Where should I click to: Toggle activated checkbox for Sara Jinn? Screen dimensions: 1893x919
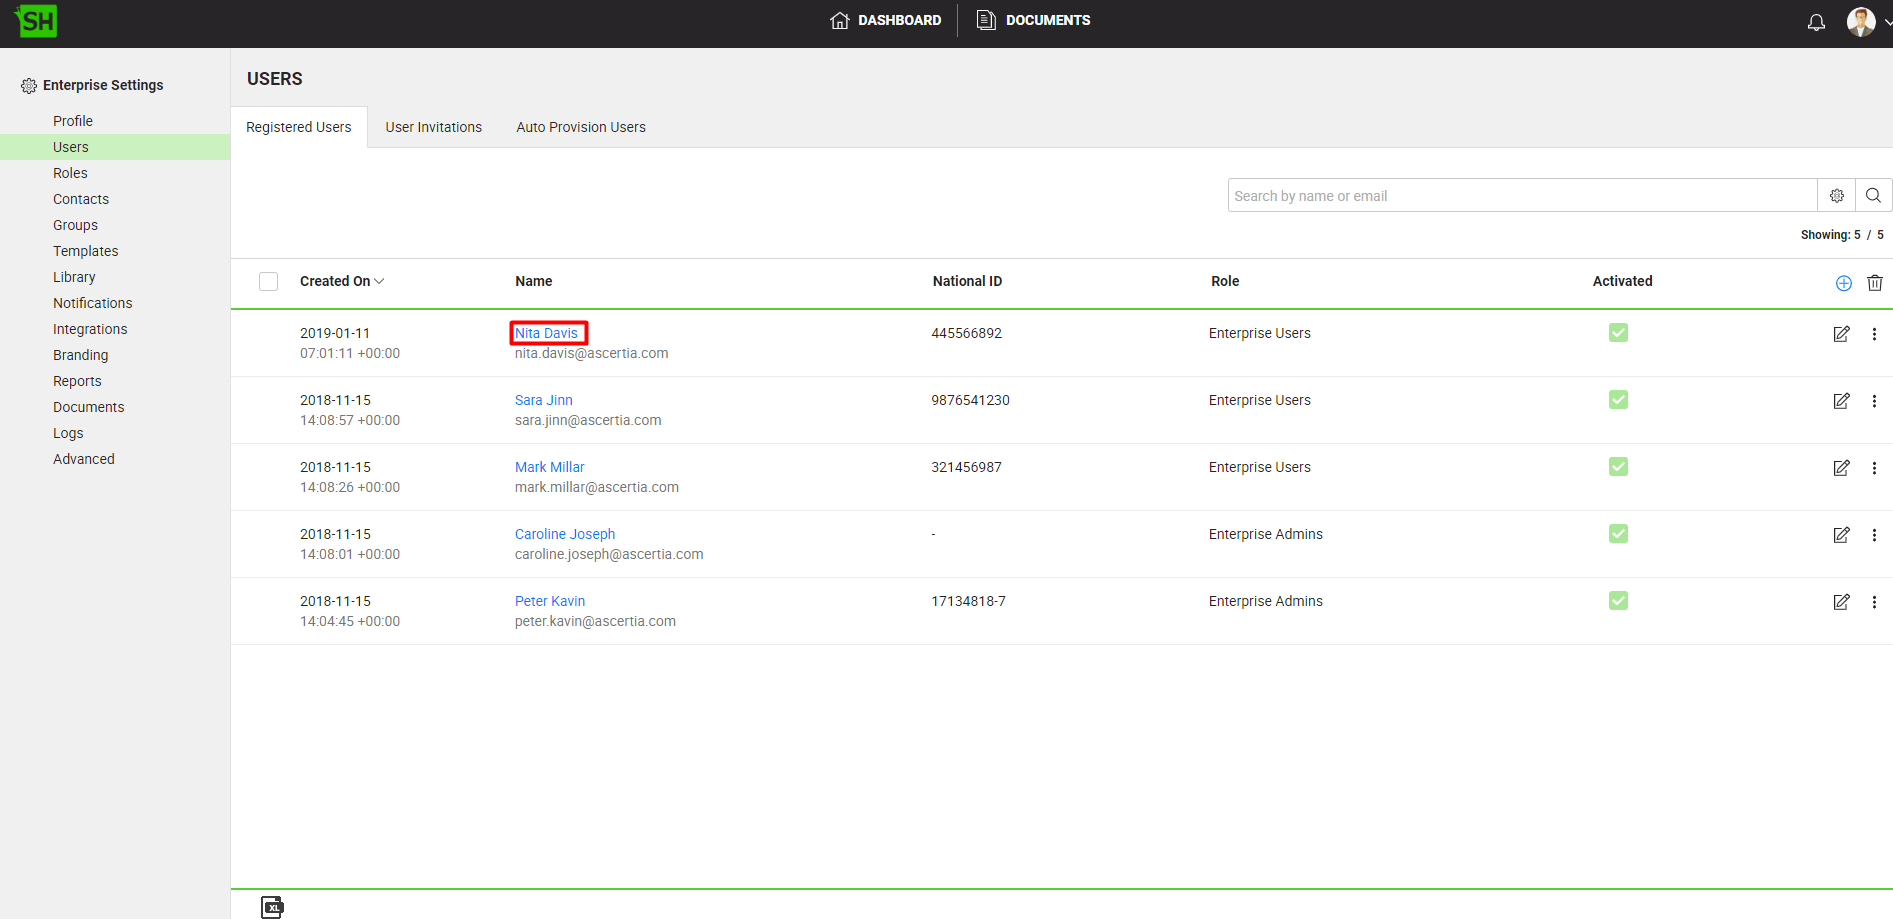click(x=1618, y=400)
